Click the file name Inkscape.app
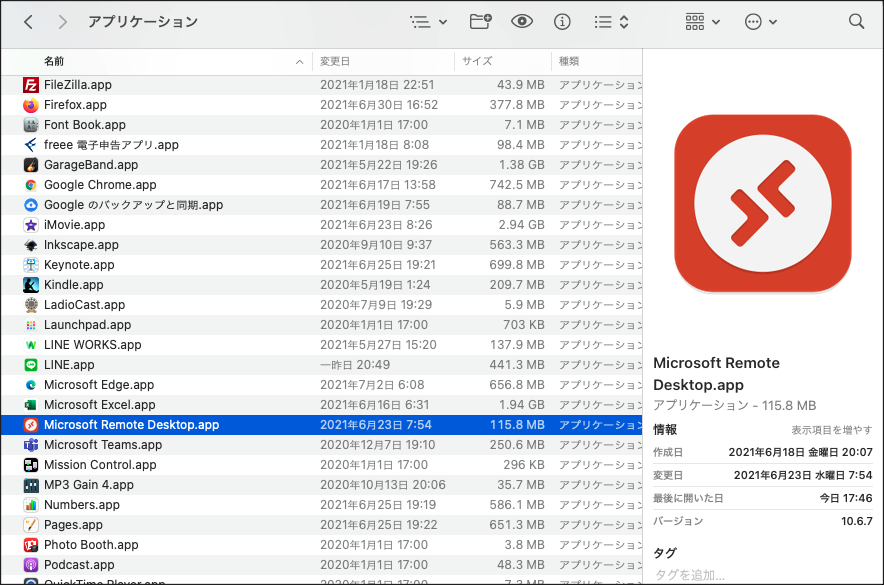884x585 pixels. click(81, 245)
